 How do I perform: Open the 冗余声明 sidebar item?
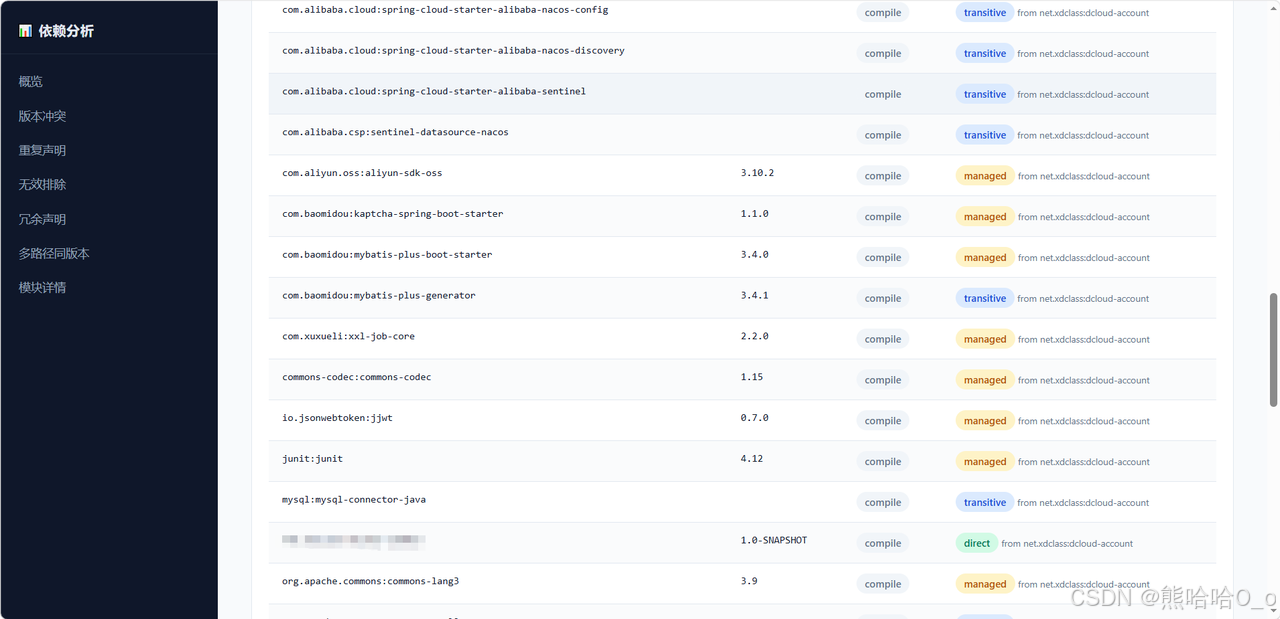42,219
